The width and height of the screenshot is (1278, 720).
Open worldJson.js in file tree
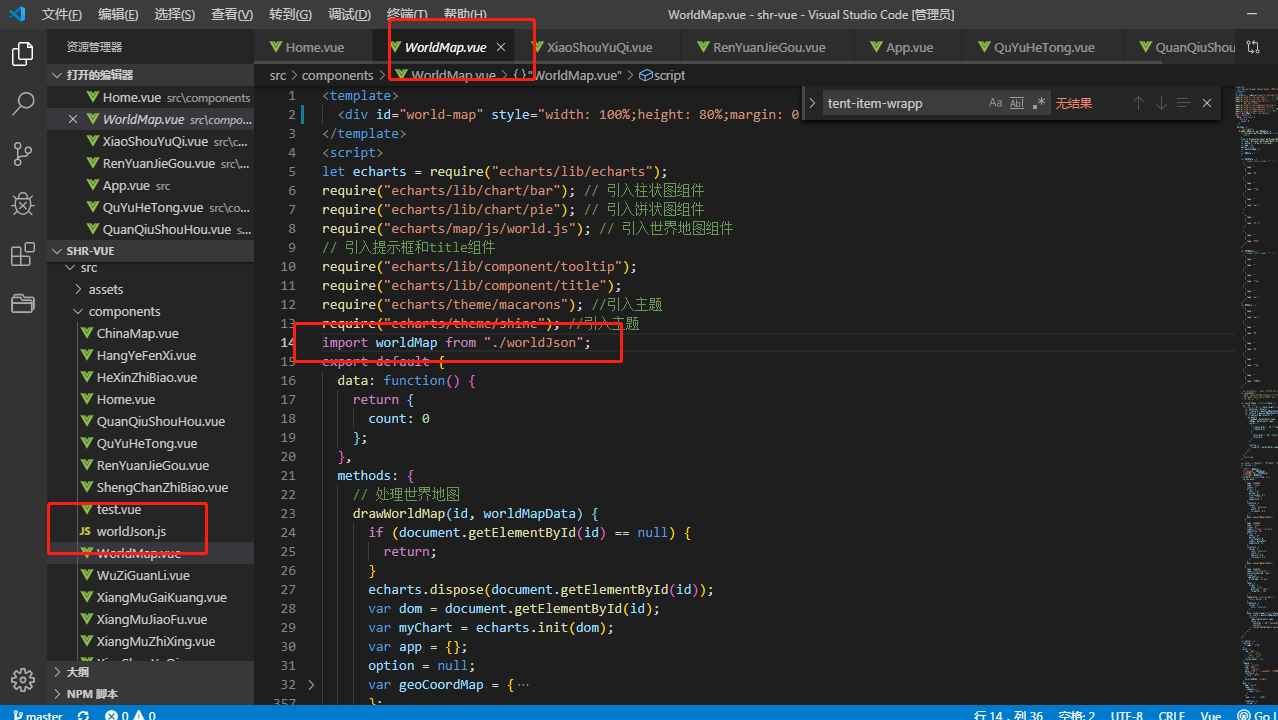coord(131,531)
